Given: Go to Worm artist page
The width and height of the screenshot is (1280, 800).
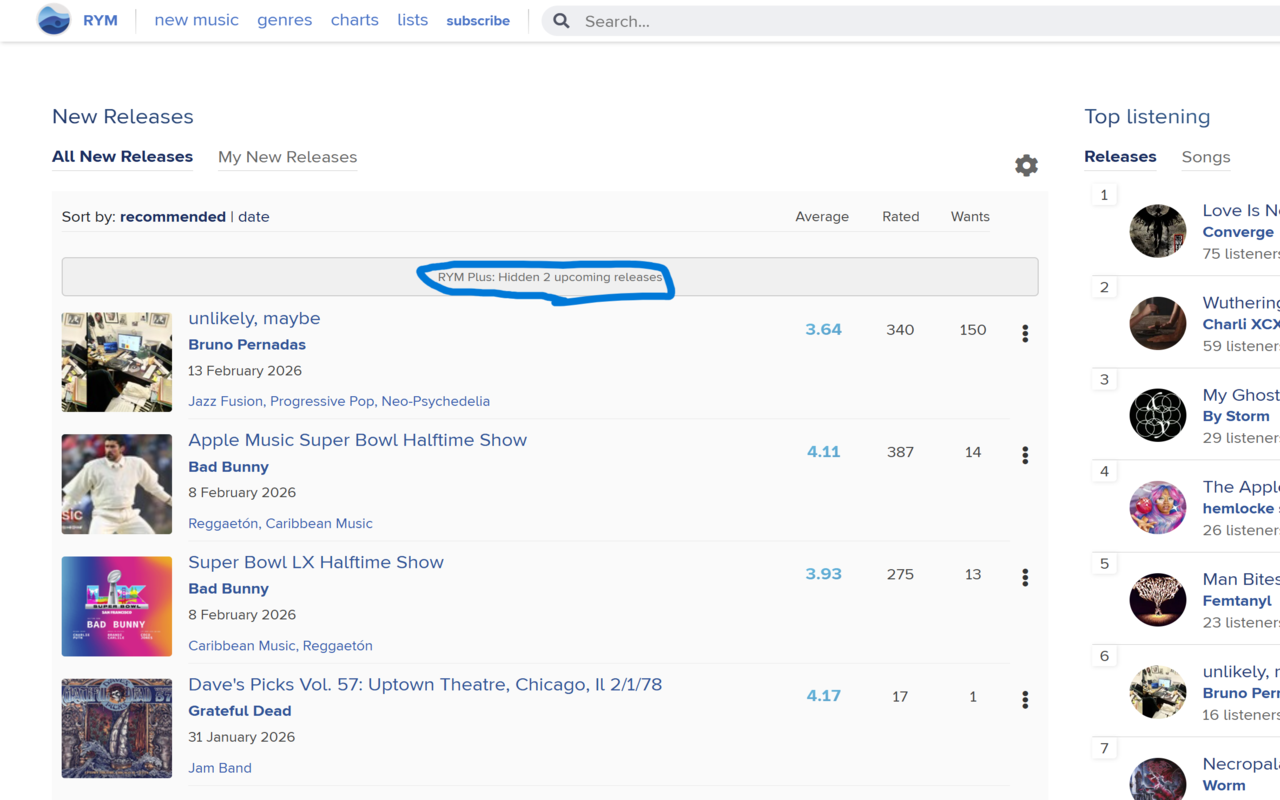Looking at the screenshot, I should click(1224, 786).
